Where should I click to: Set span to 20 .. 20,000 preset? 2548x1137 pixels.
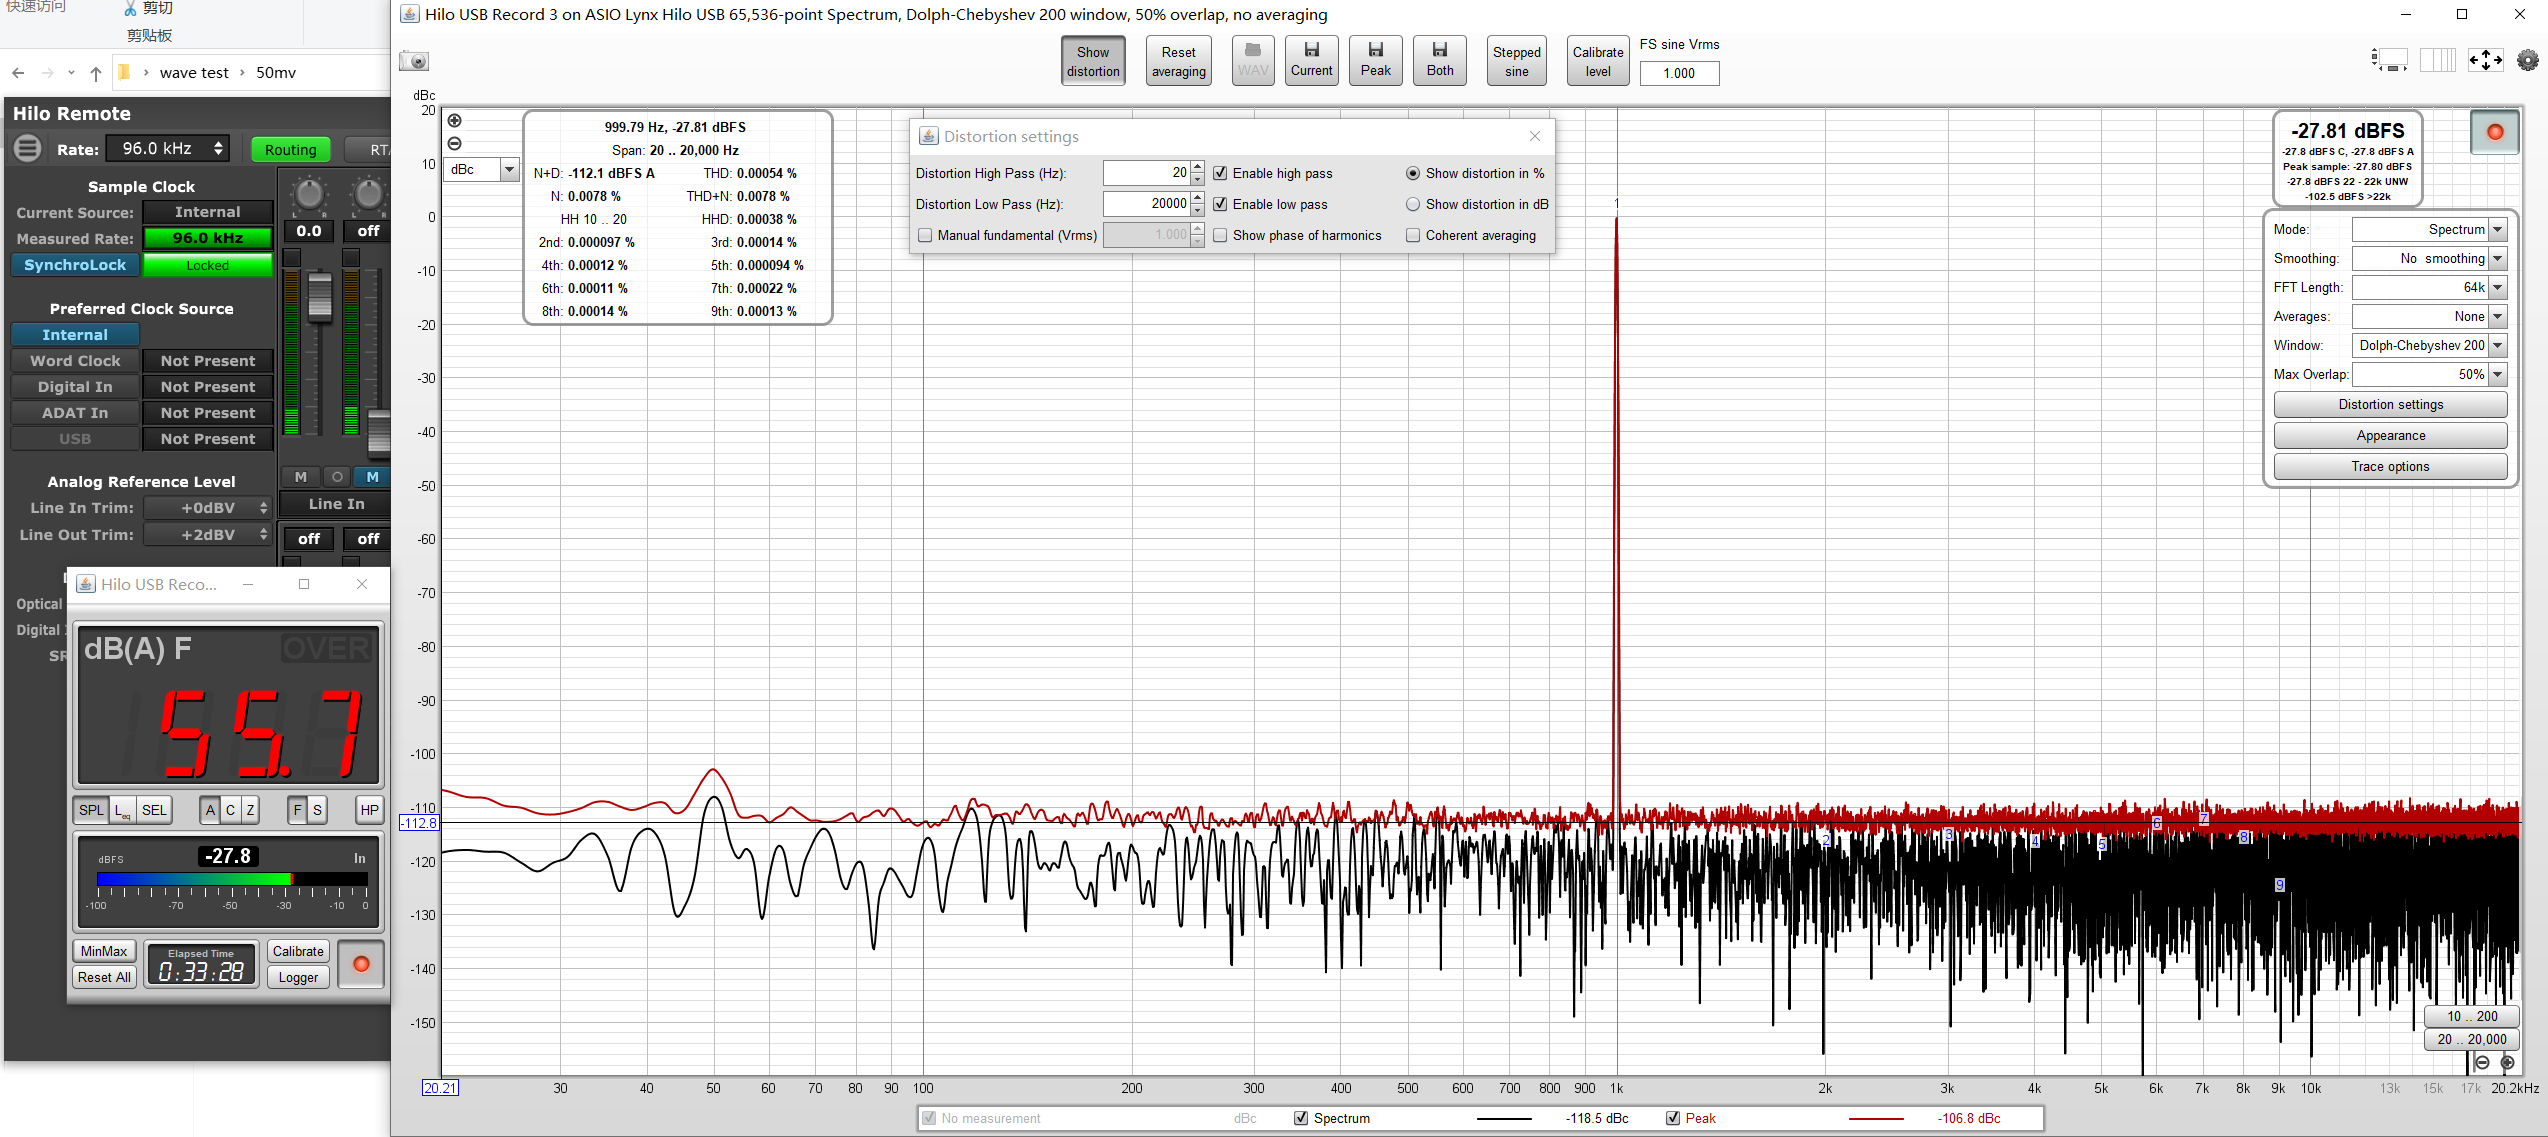[2471, 1040]
